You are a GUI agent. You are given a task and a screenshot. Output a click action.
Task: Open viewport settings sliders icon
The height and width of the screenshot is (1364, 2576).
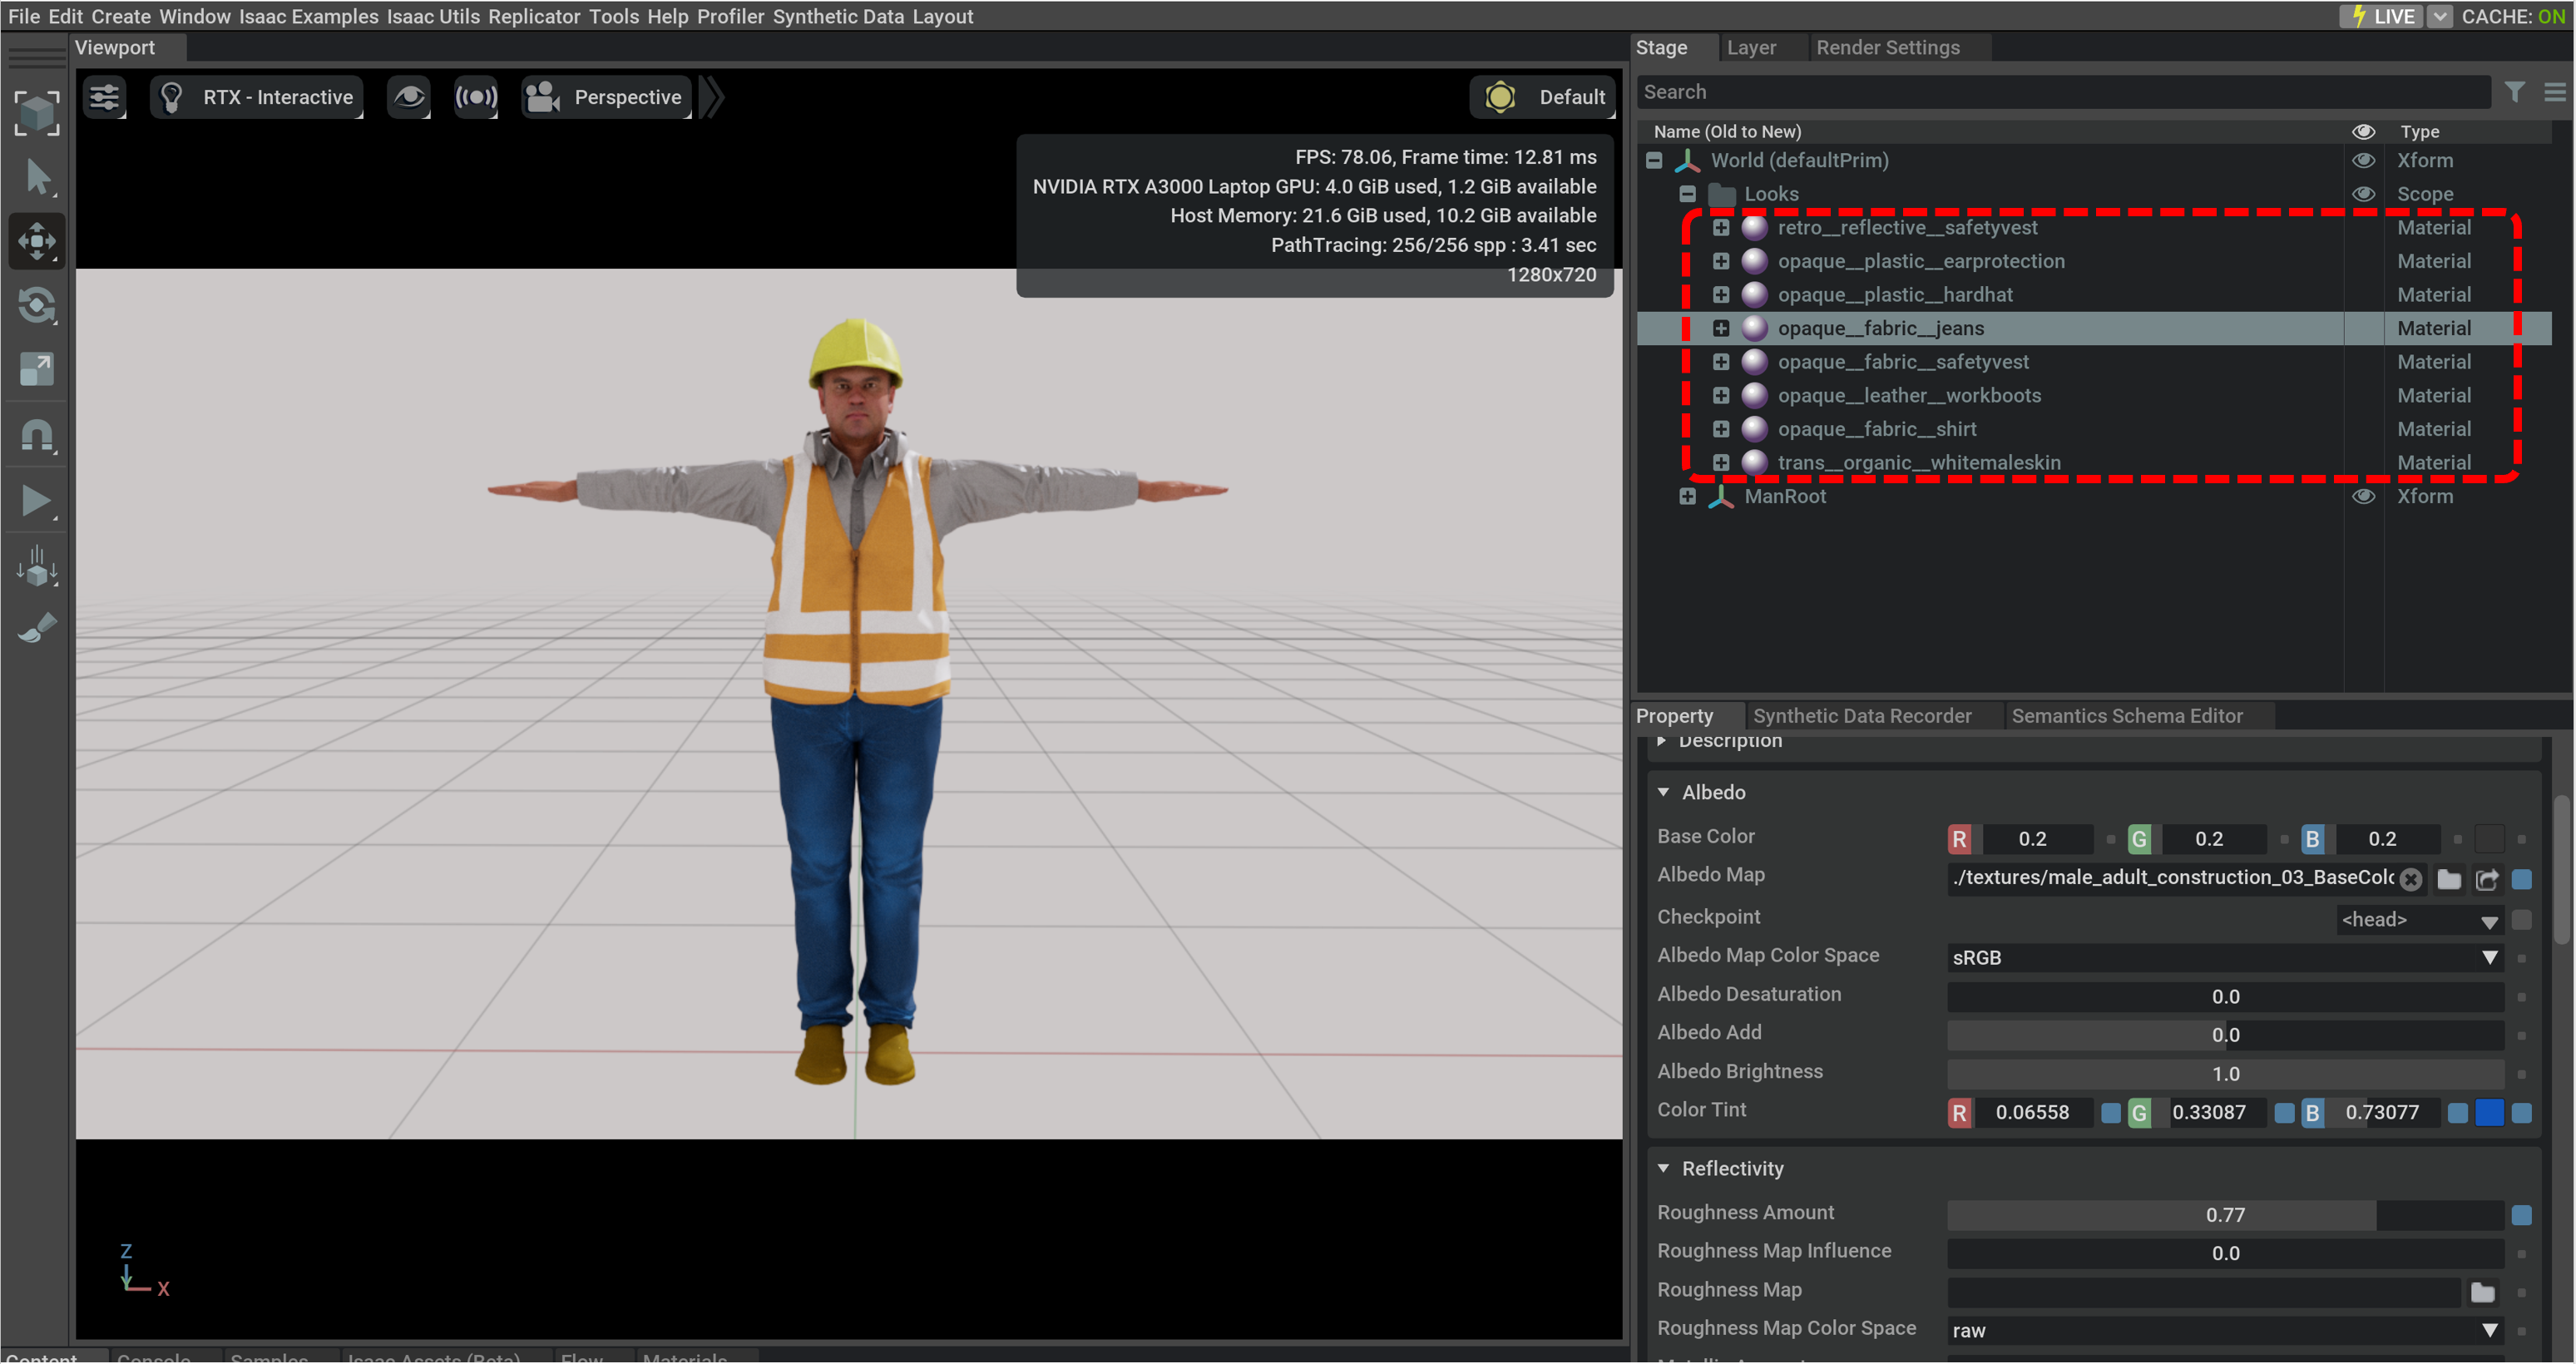105,97
